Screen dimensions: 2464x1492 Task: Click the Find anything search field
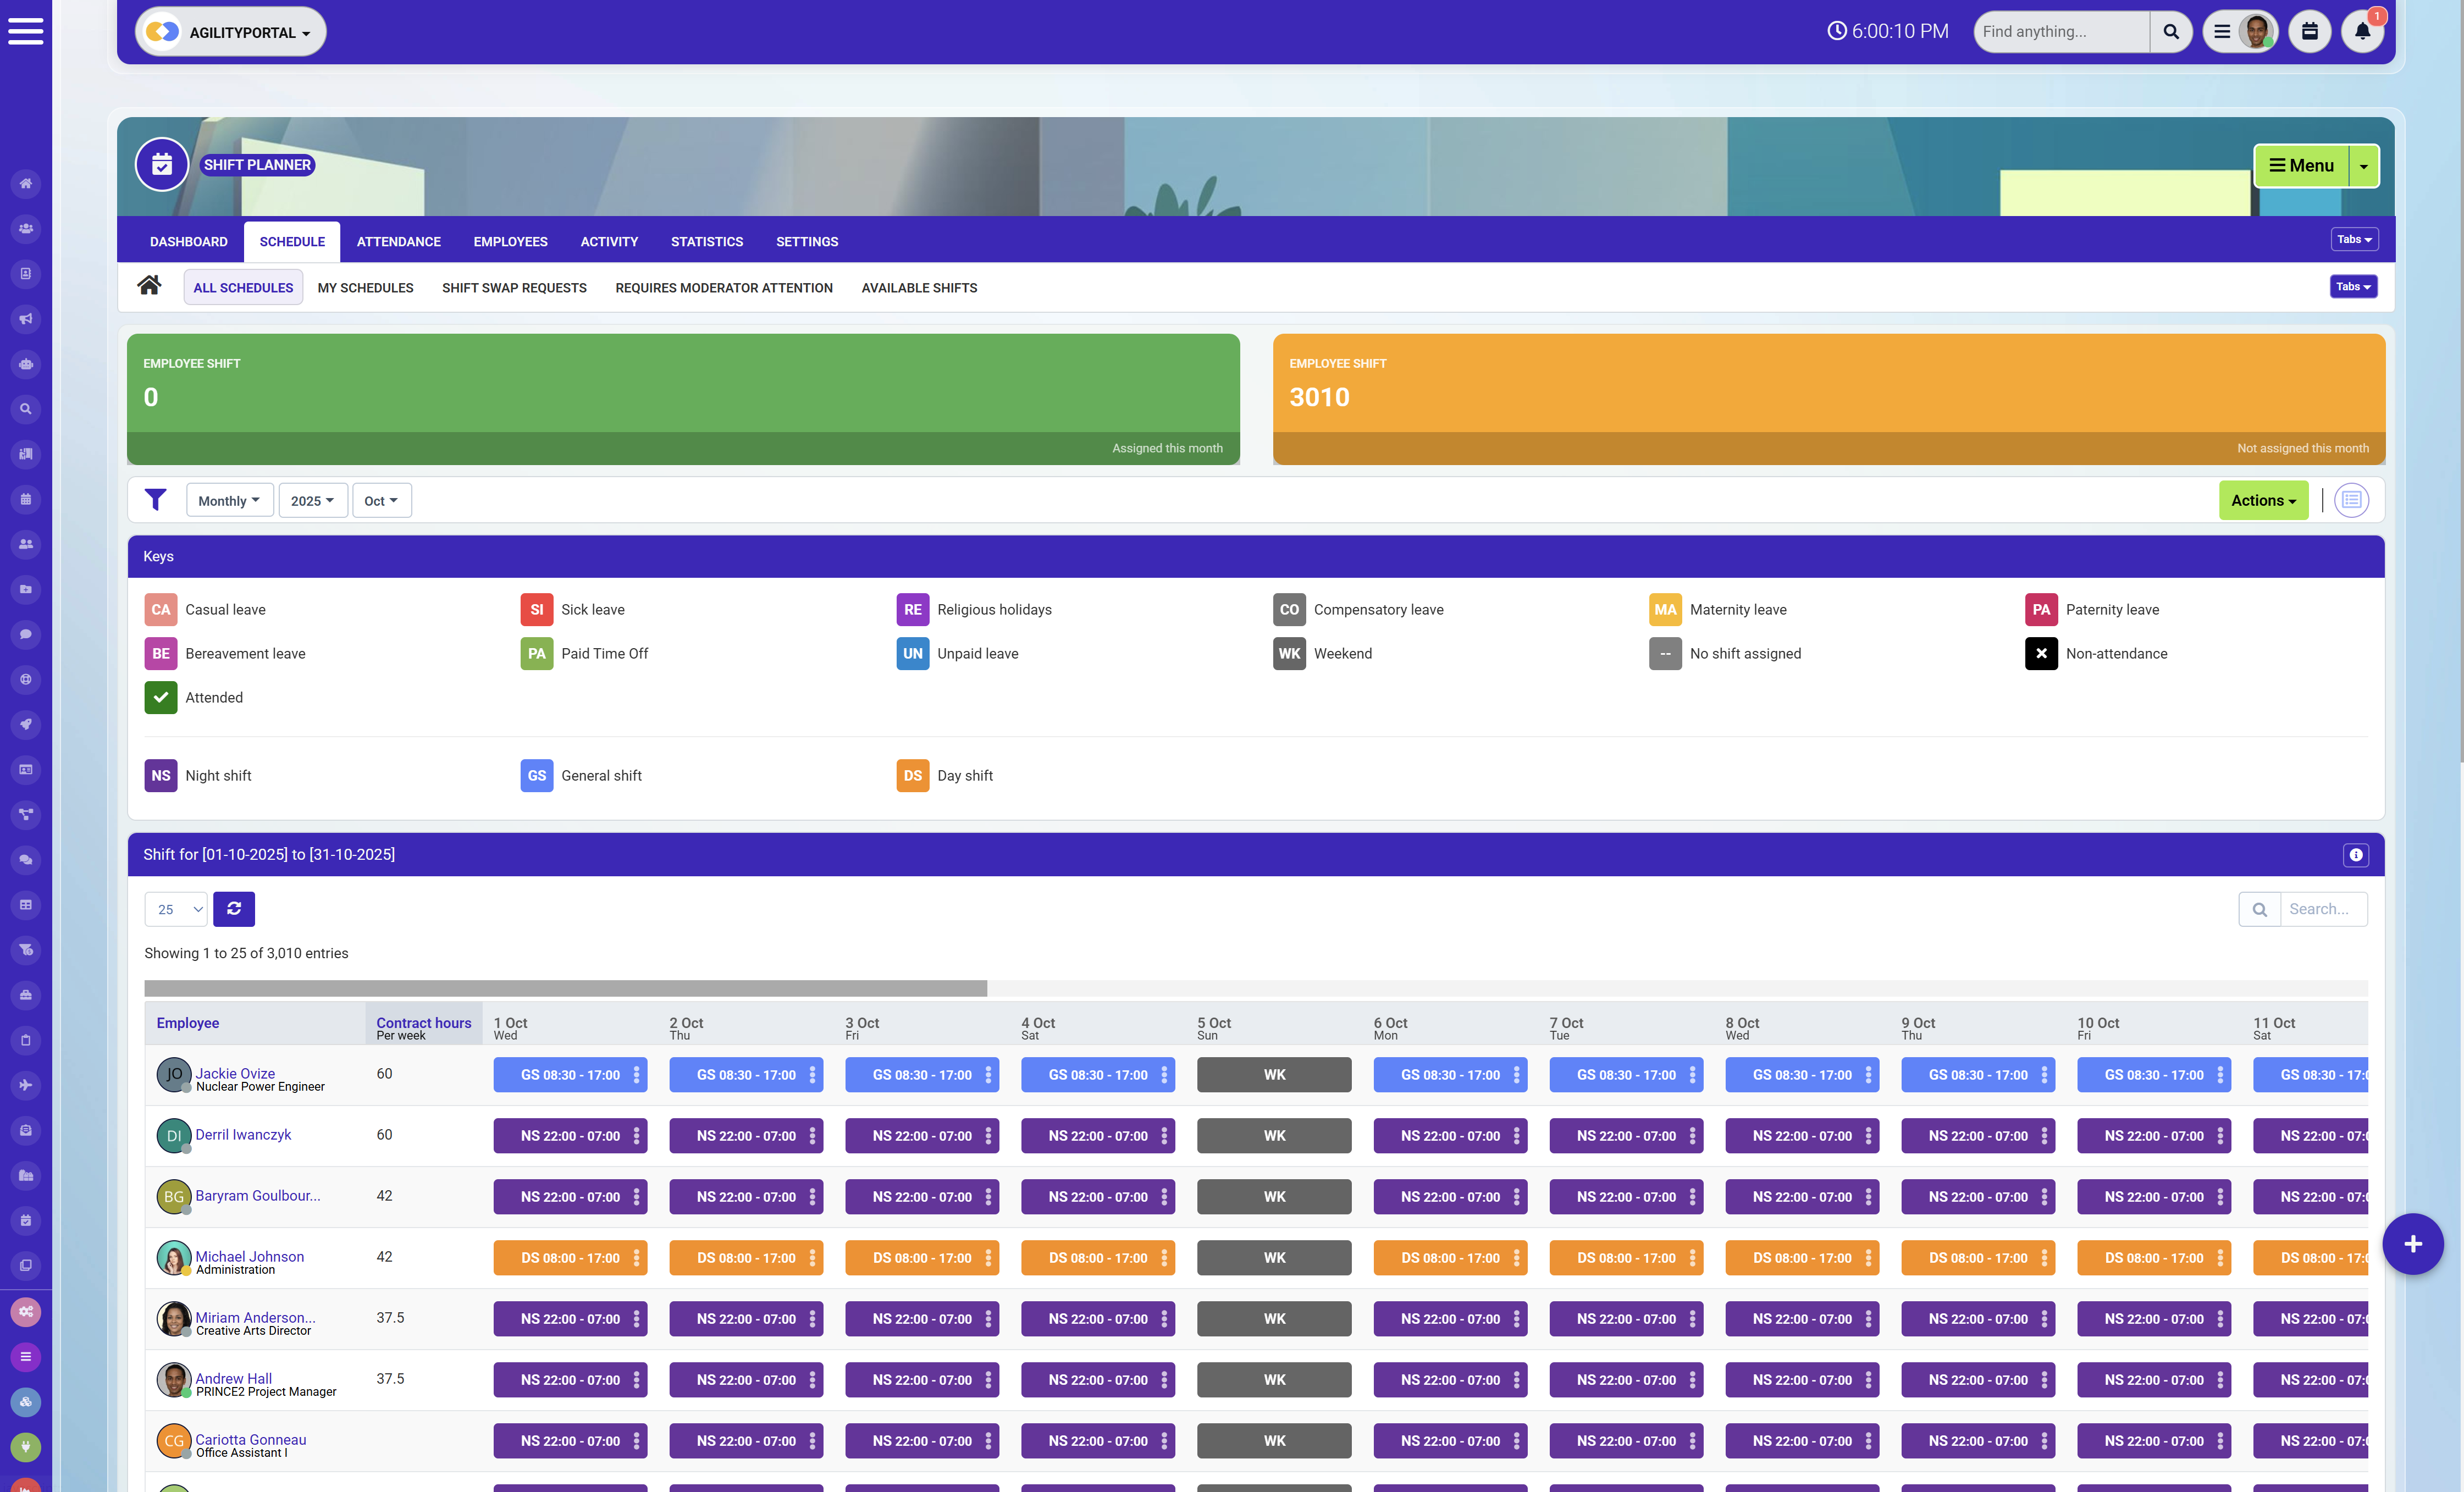(x=2061, y=32)
